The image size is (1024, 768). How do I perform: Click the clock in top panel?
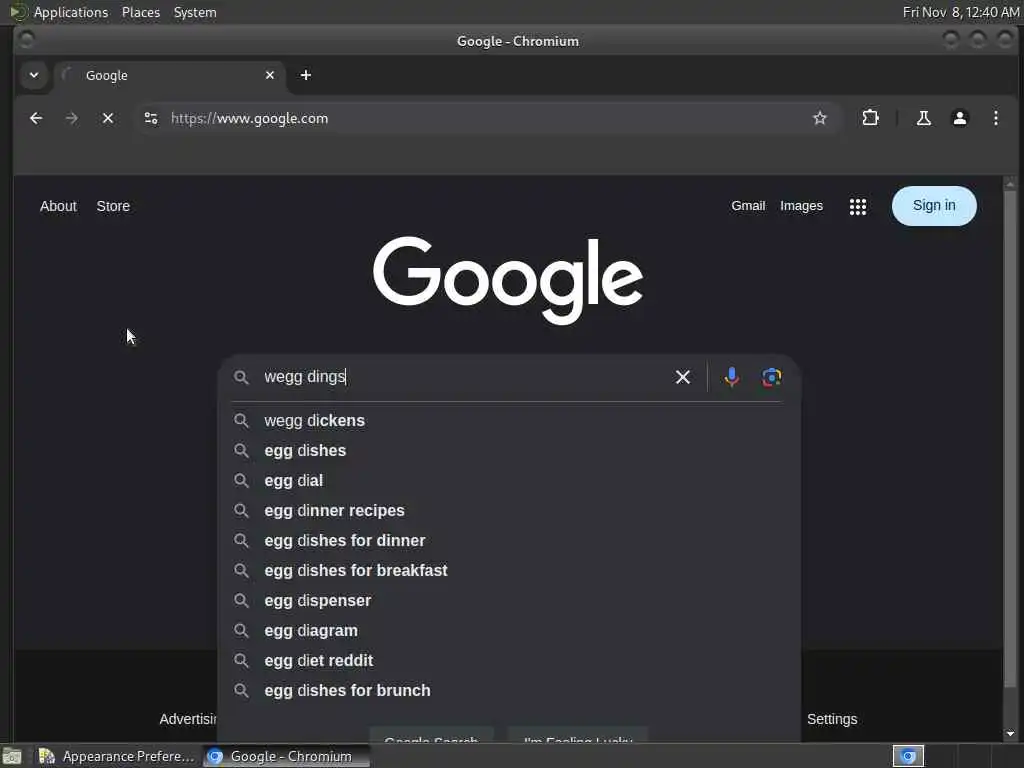pyautogui.click(x=960, y=12)
